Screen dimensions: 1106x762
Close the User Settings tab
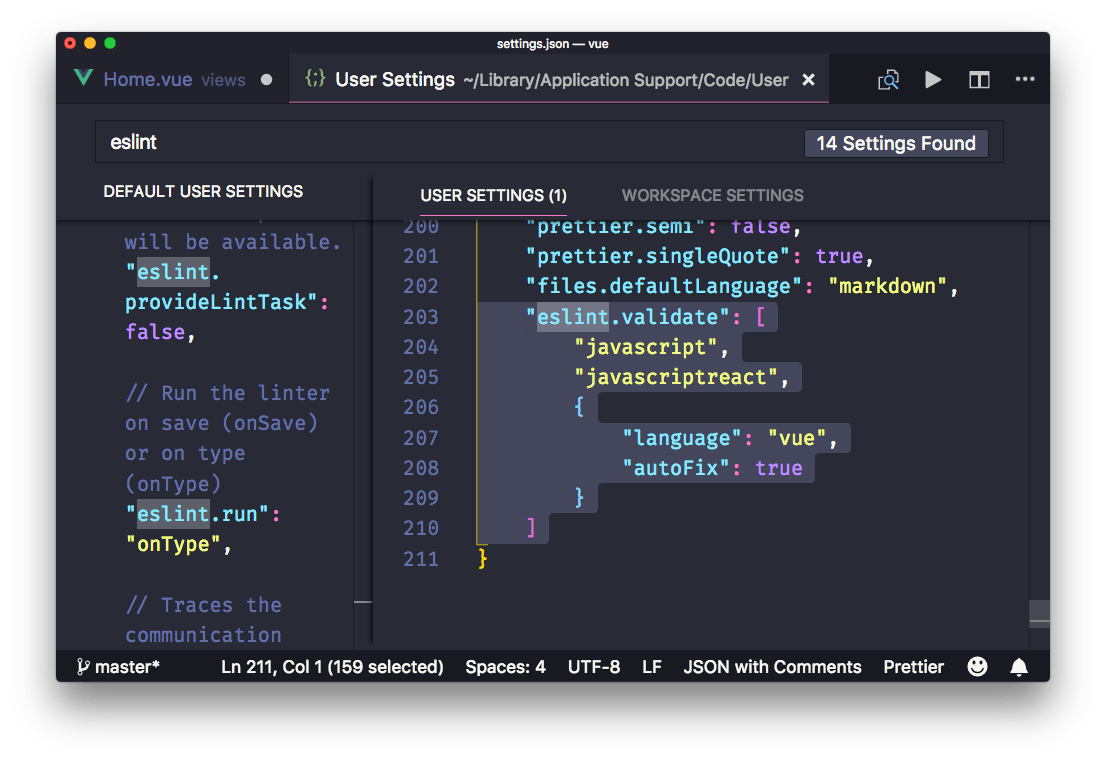click(808, 79)
